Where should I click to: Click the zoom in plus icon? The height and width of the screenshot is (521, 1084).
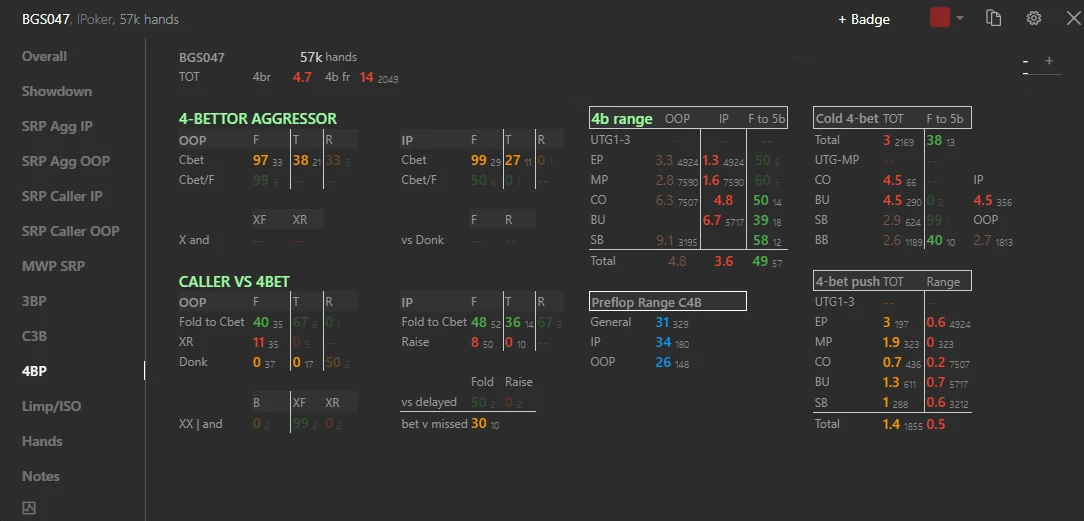pos(1049,61)
